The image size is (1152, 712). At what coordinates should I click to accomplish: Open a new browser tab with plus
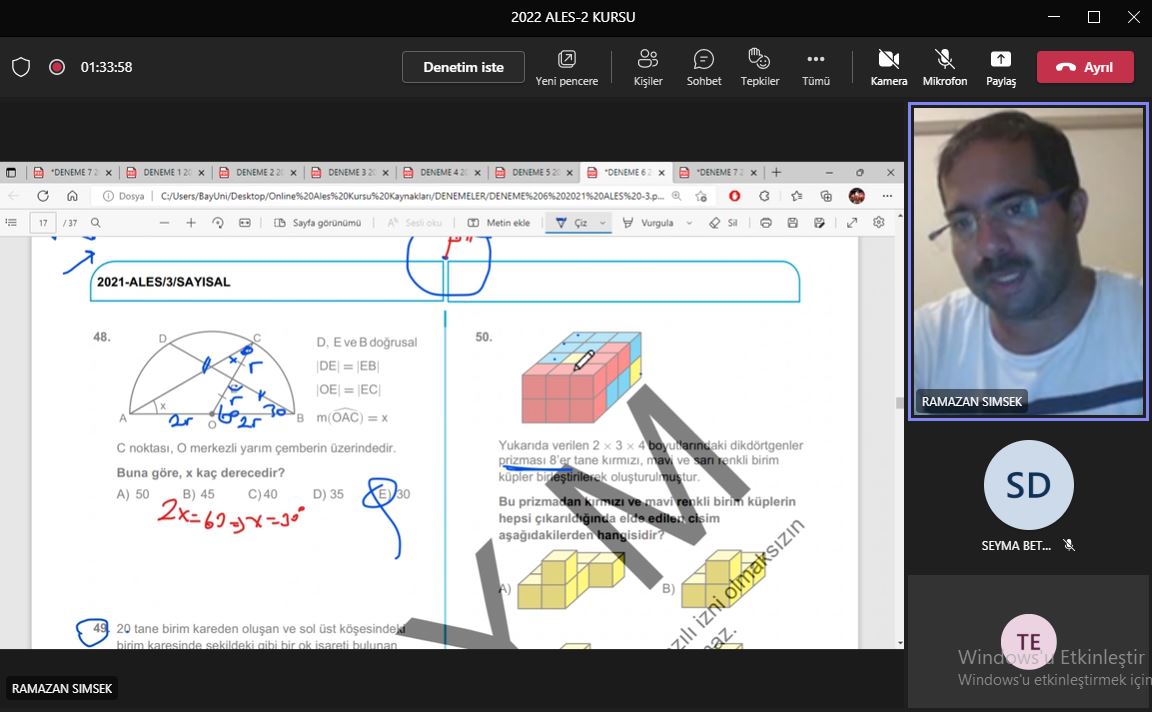(x=776, y=173)
